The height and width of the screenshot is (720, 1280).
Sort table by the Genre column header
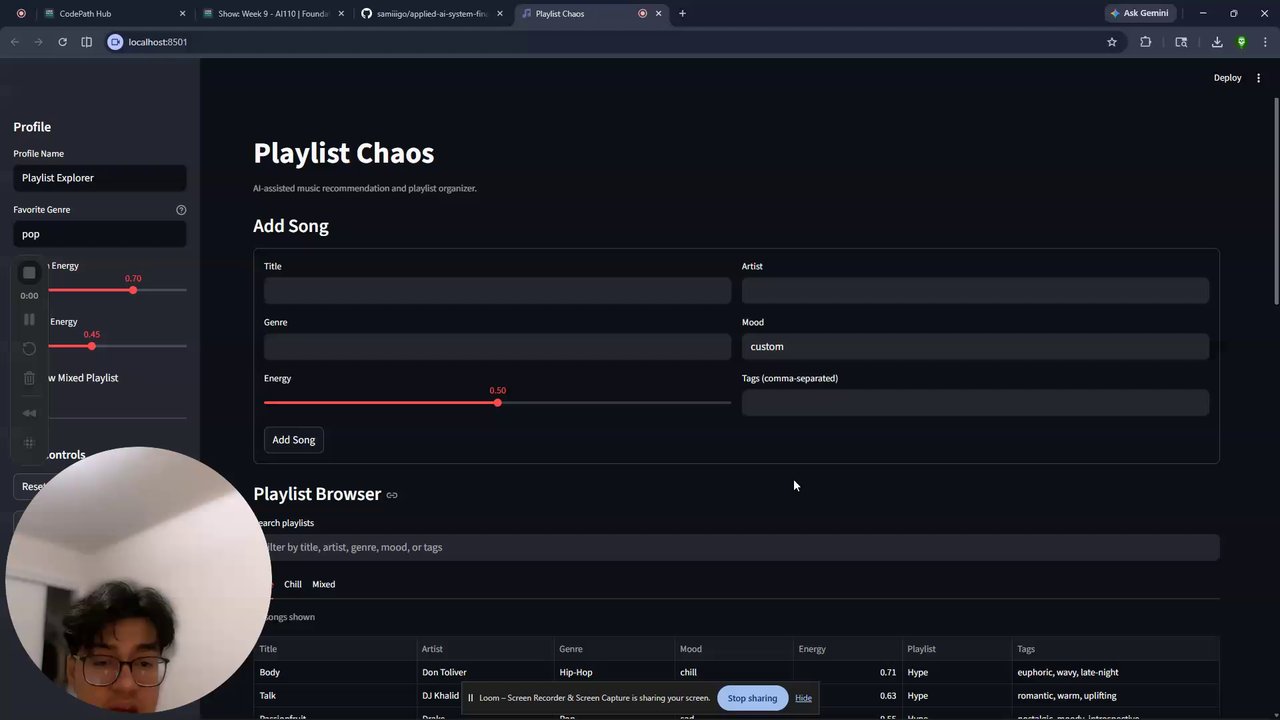pos(614,649)
